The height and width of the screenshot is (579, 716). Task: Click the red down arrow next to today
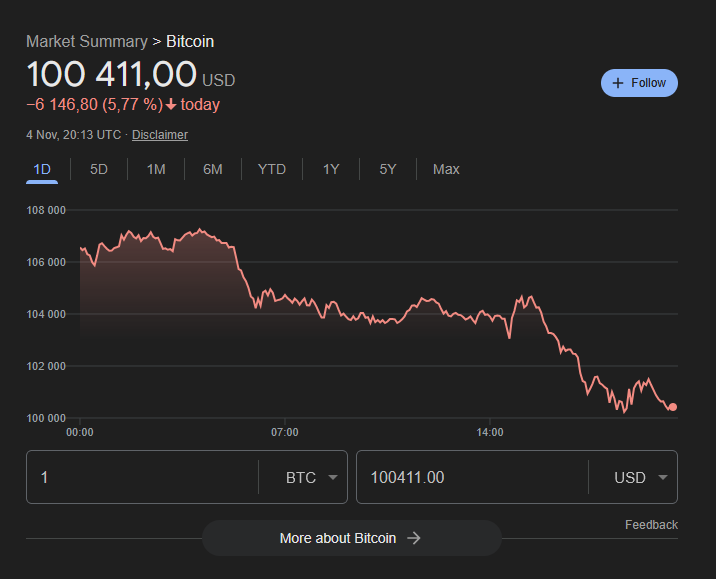click(171, 105)
